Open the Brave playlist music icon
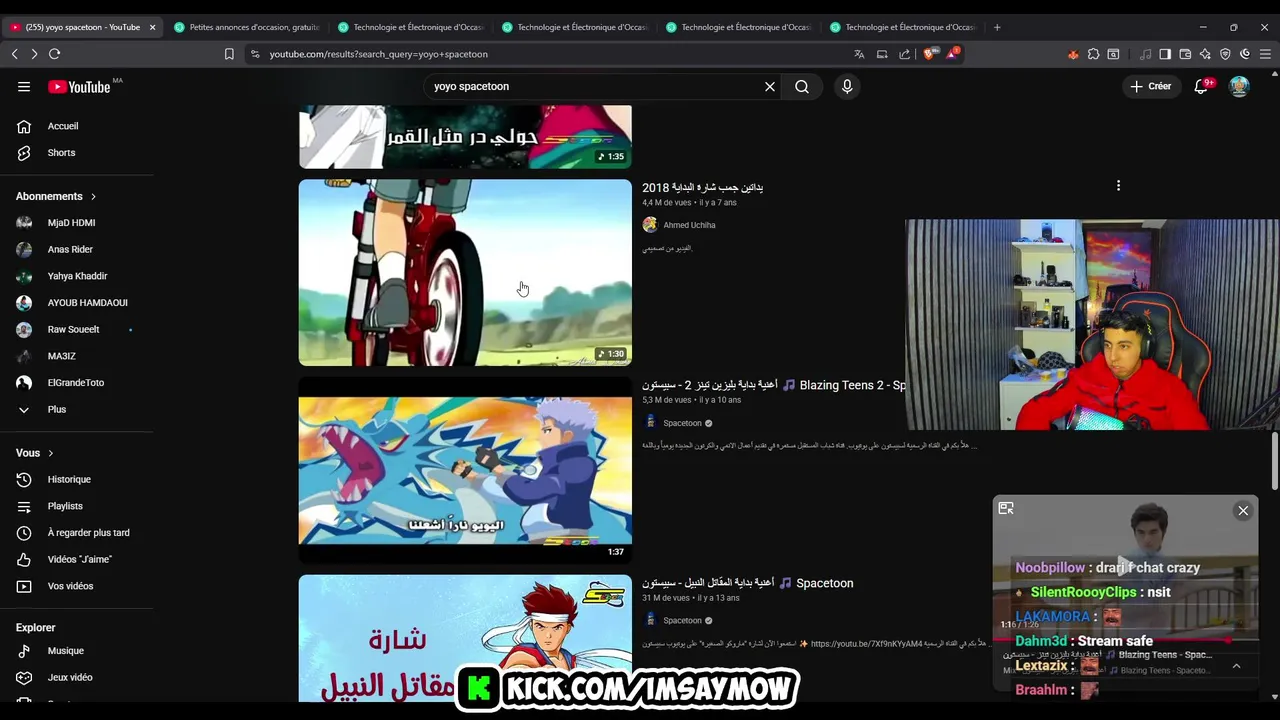This screenshot has height=720, width=1280. click(x=1146, y=54)
